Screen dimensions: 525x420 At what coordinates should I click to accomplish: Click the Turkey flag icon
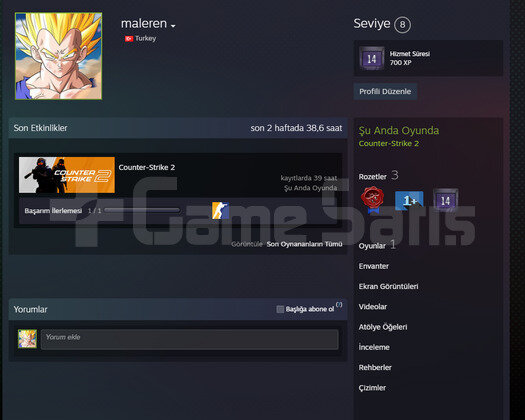[129, 39]
